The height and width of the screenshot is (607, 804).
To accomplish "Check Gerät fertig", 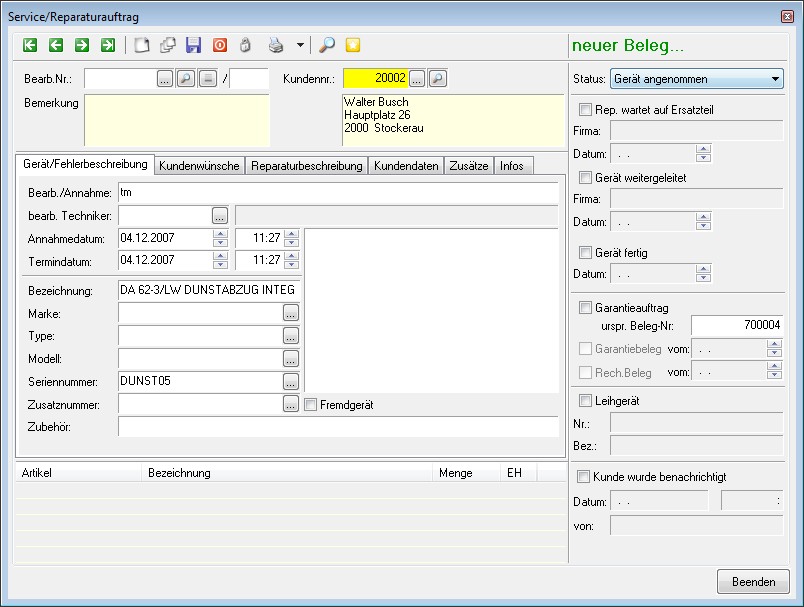I will 585,252.
